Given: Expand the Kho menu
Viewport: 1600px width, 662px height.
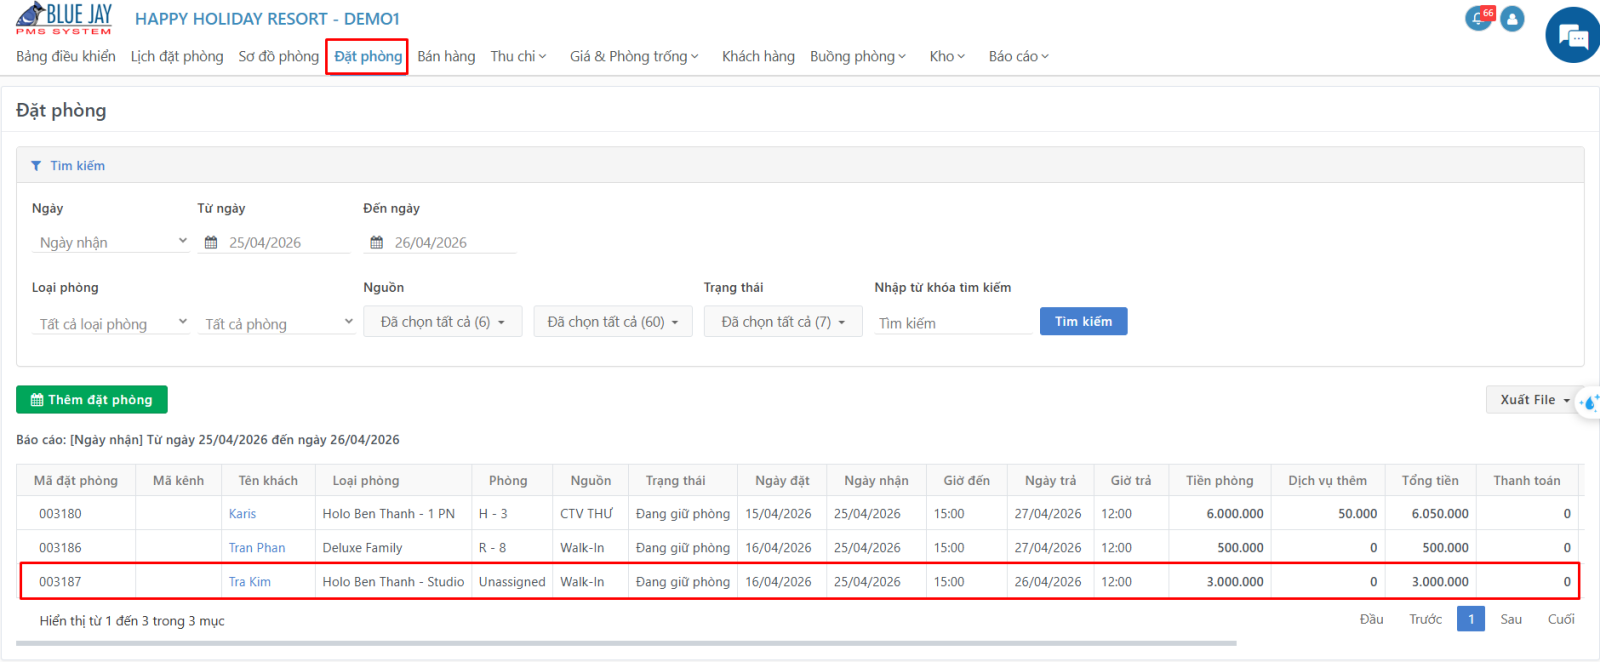Looking at the screenshot, I should coord(947,56).
